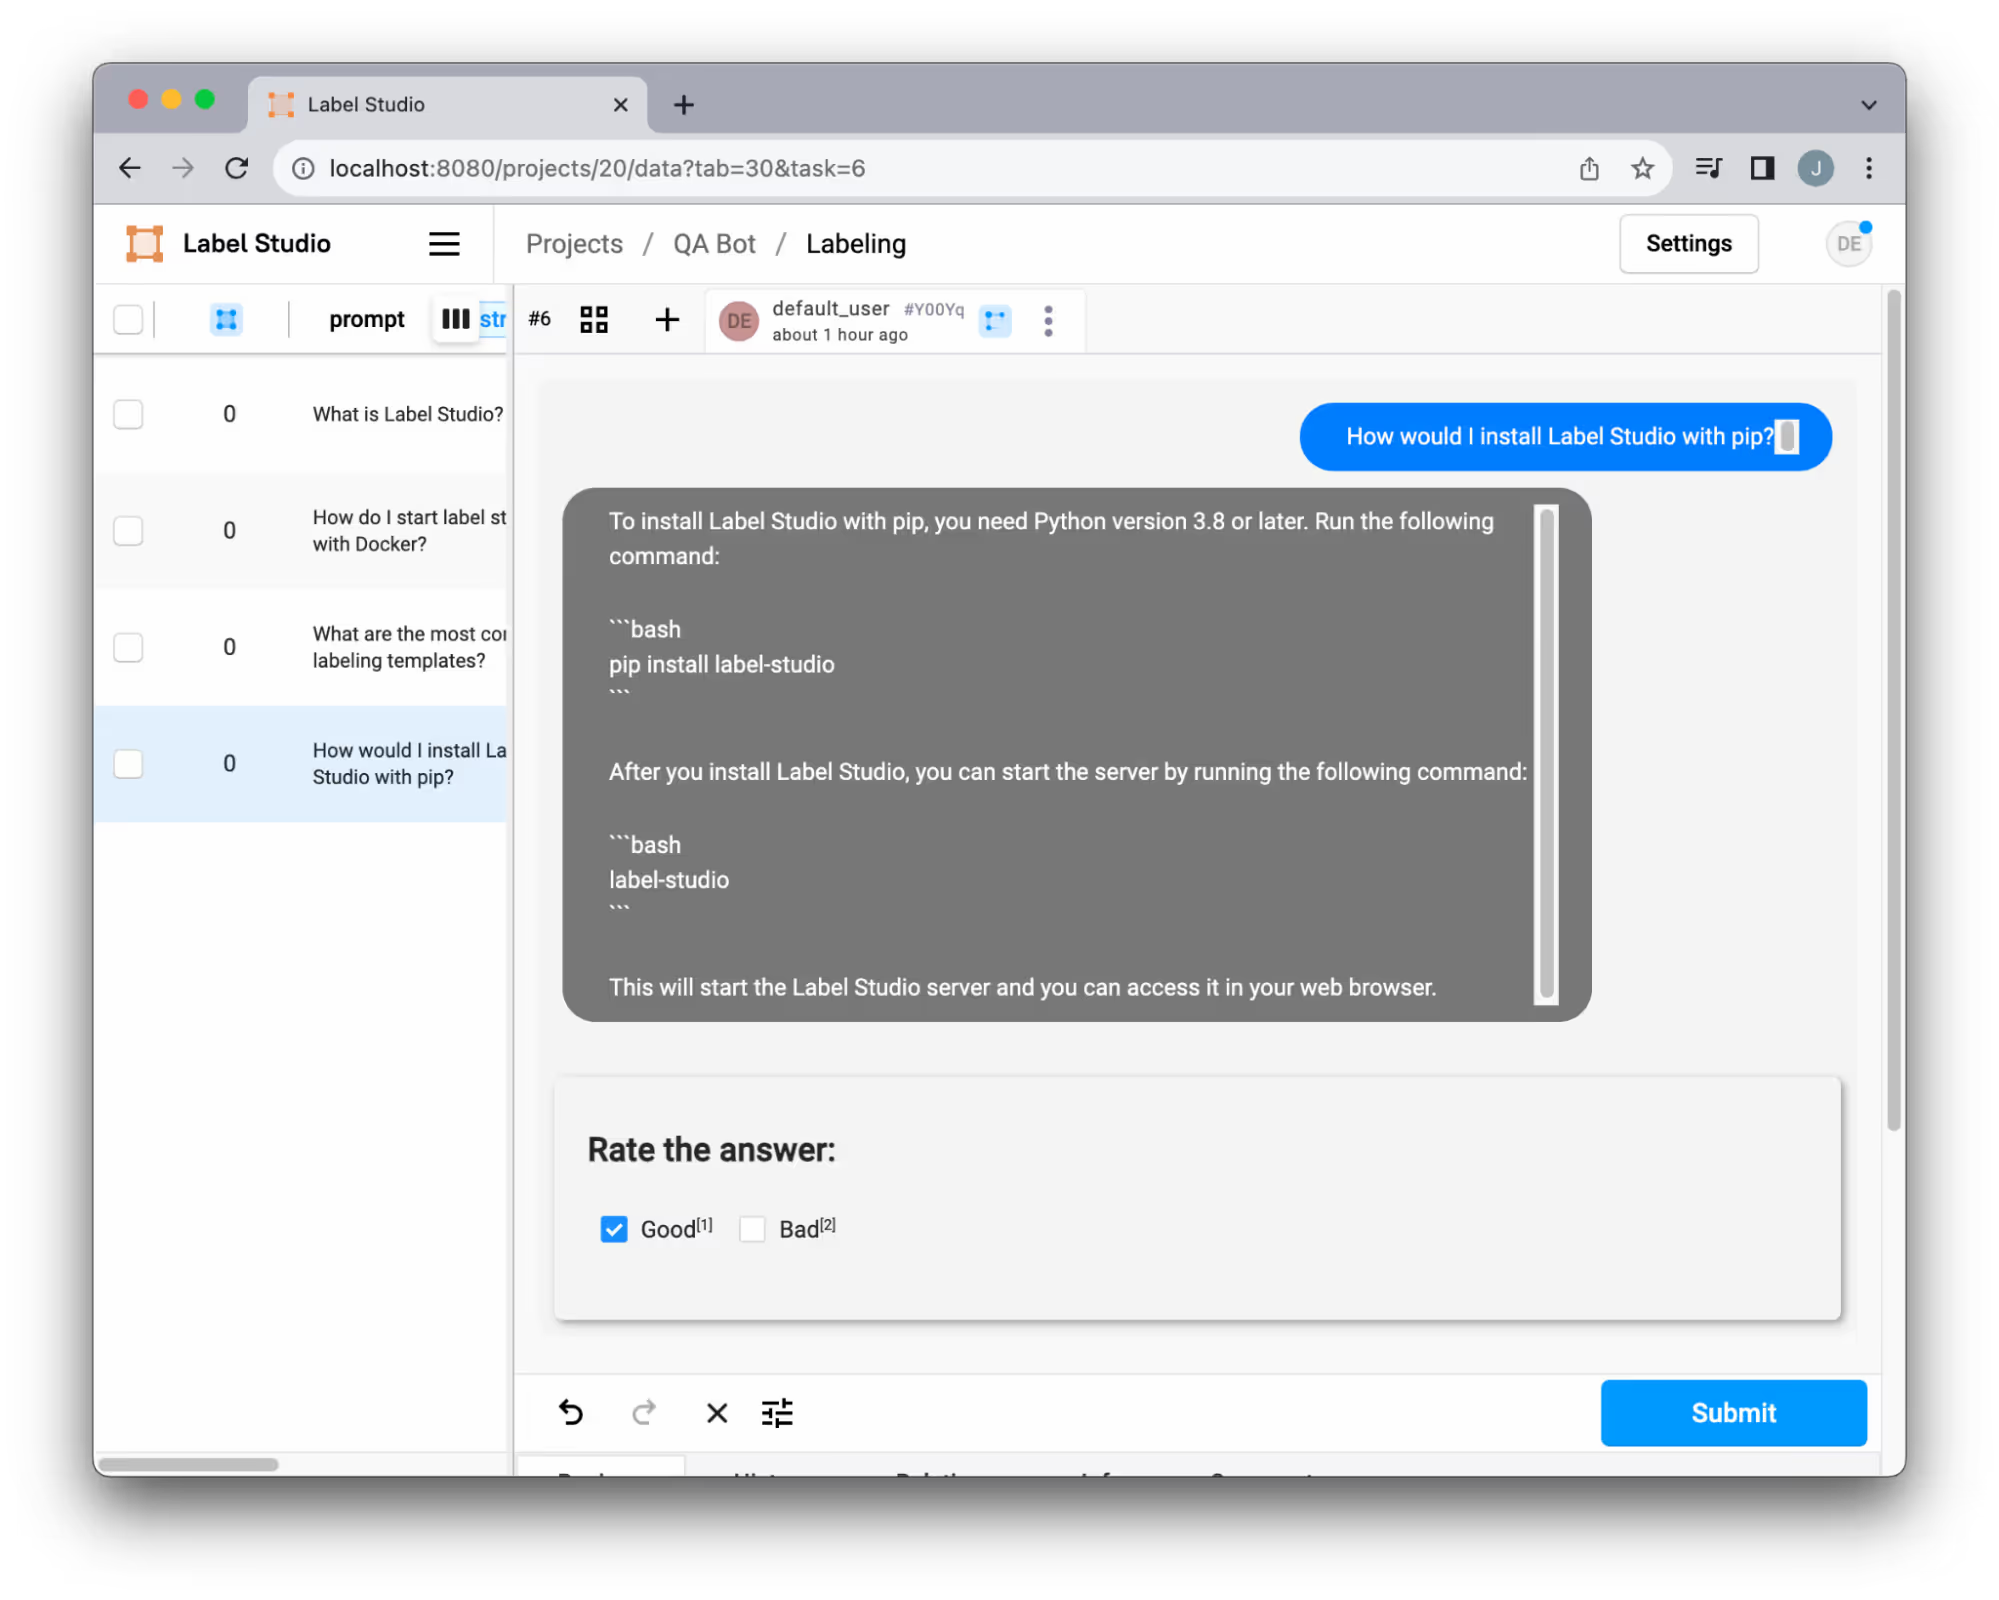1999x1600 pixels.
Task: Check the Good rating checkbox
Action: click(x=614, y=1229)
